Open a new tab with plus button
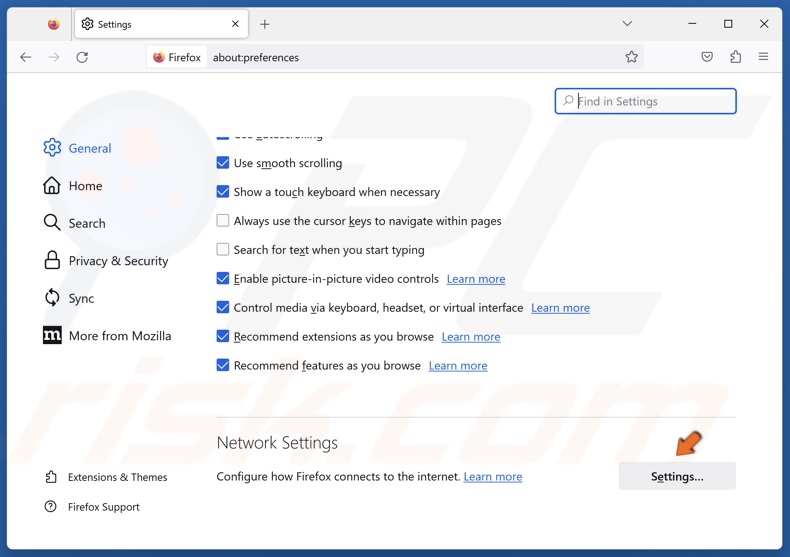 pyautogui.click(x=265, y=24)
